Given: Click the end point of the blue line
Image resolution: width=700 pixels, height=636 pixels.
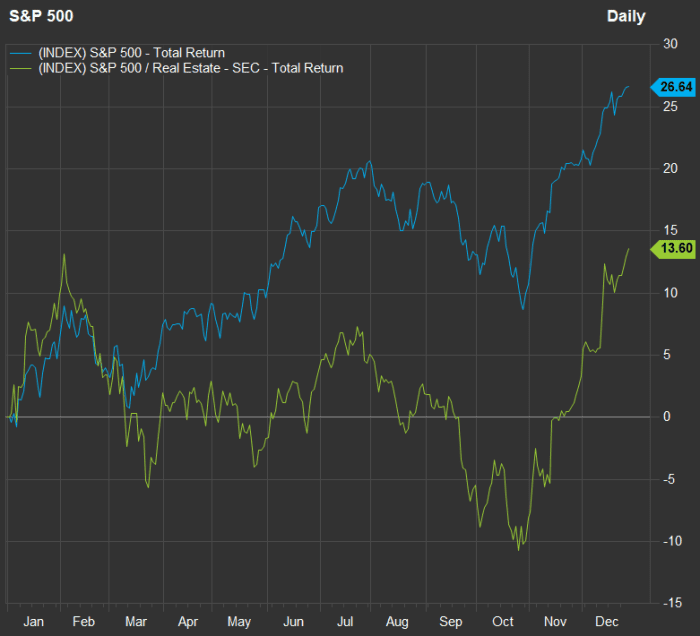Looking at the screenshot, I should (629, 87).
